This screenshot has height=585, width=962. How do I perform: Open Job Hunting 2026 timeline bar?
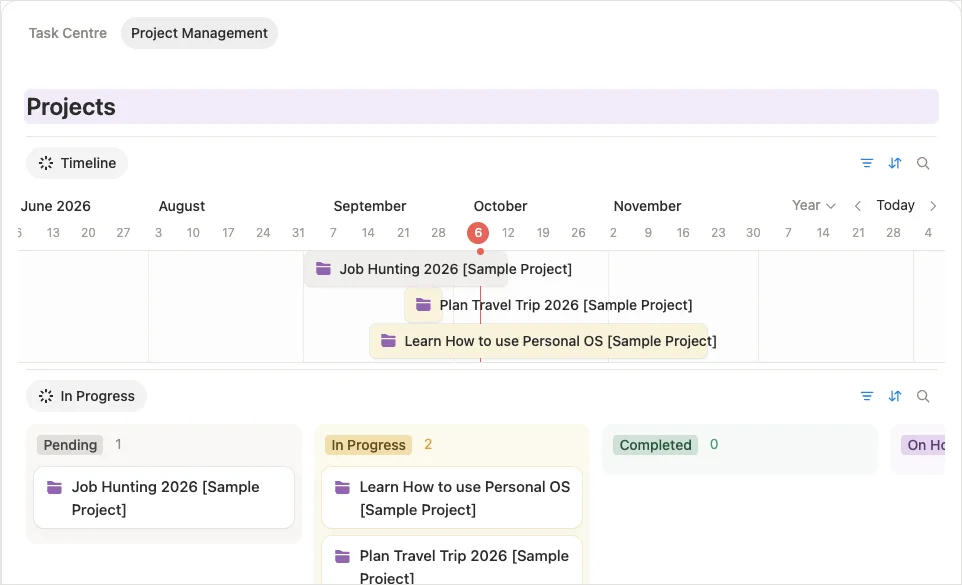(x=406, y=269)
